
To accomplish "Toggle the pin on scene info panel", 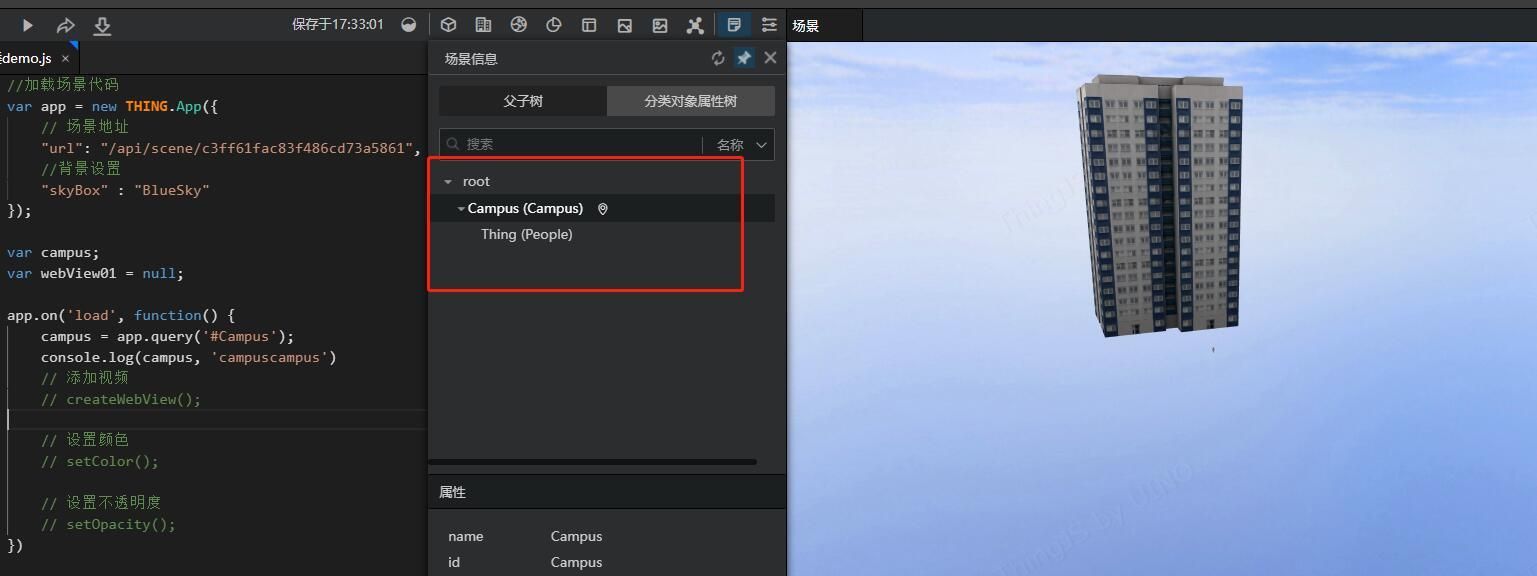I will point(744,58).
